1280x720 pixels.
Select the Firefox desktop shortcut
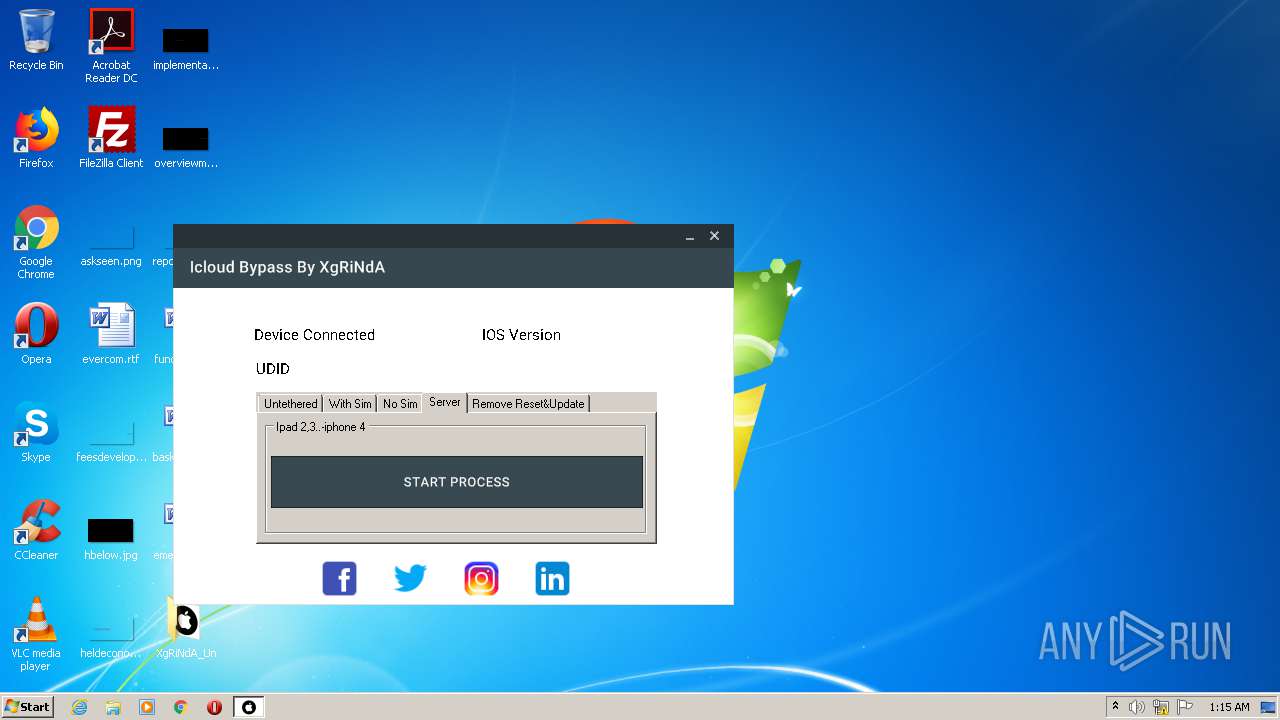[36, 138]
